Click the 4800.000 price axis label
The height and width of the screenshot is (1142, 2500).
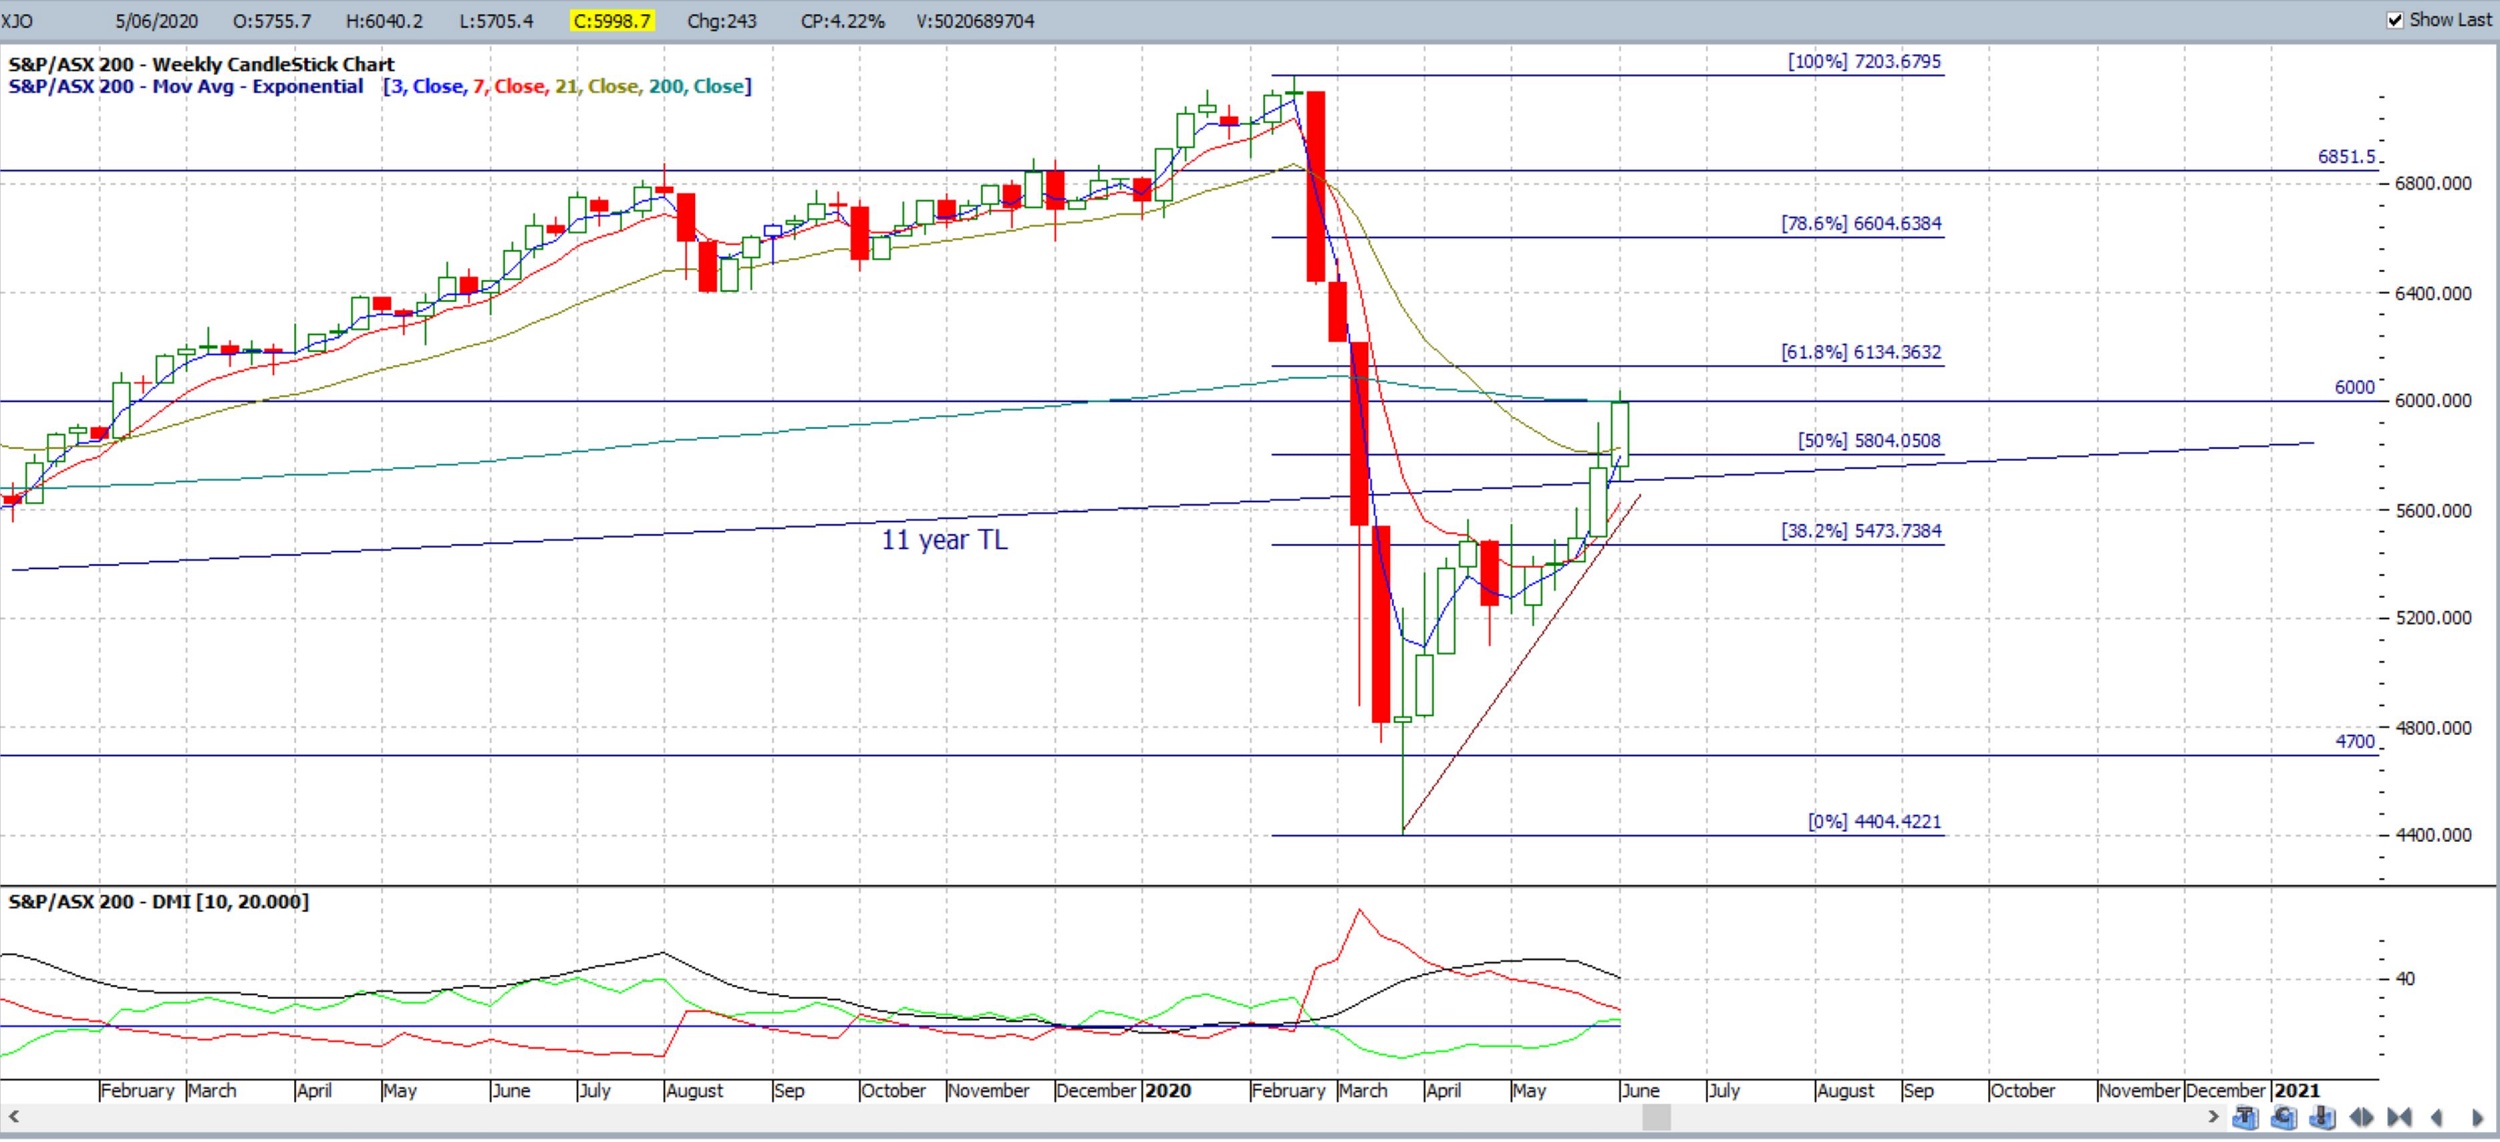pos(2433,728)
